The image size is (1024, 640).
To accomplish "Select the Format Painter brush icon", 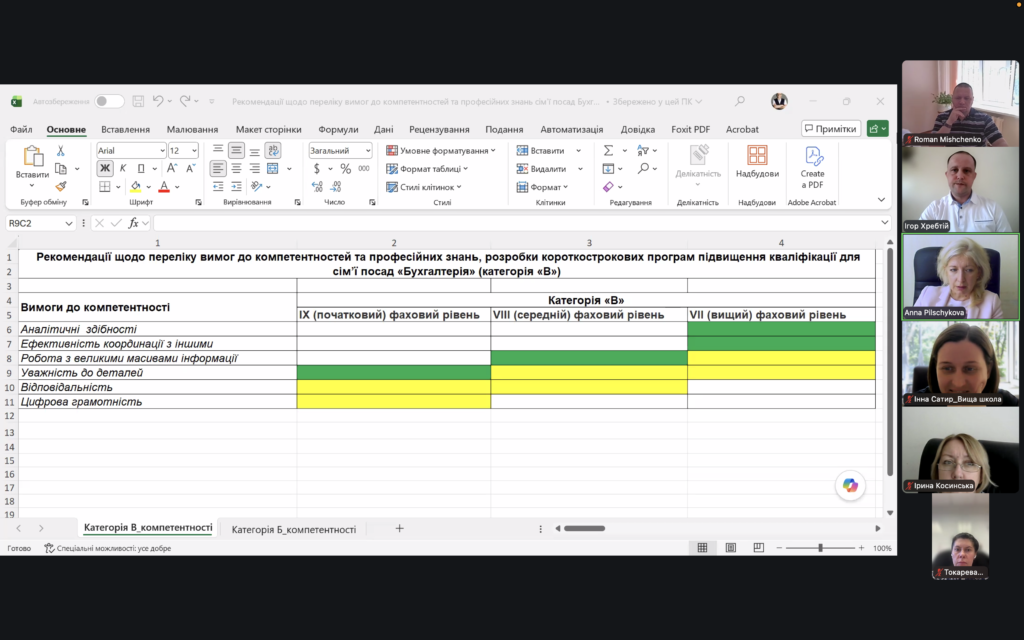I will [61, 186].
